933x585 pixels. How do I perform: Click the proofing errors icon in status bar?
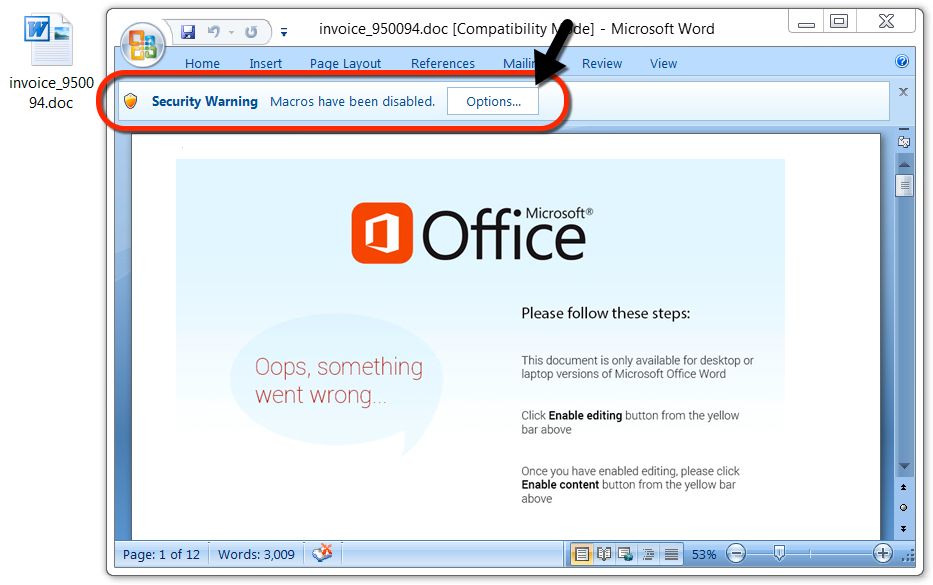(x=323, y=553)
